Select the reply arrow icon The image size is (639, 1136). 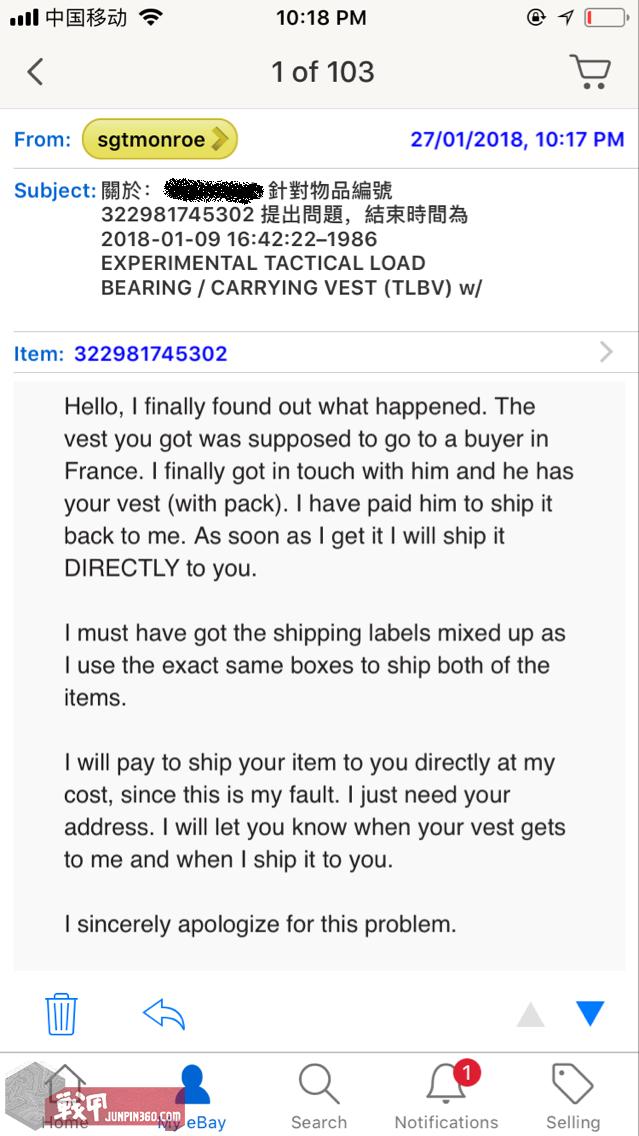point(163,1013)
